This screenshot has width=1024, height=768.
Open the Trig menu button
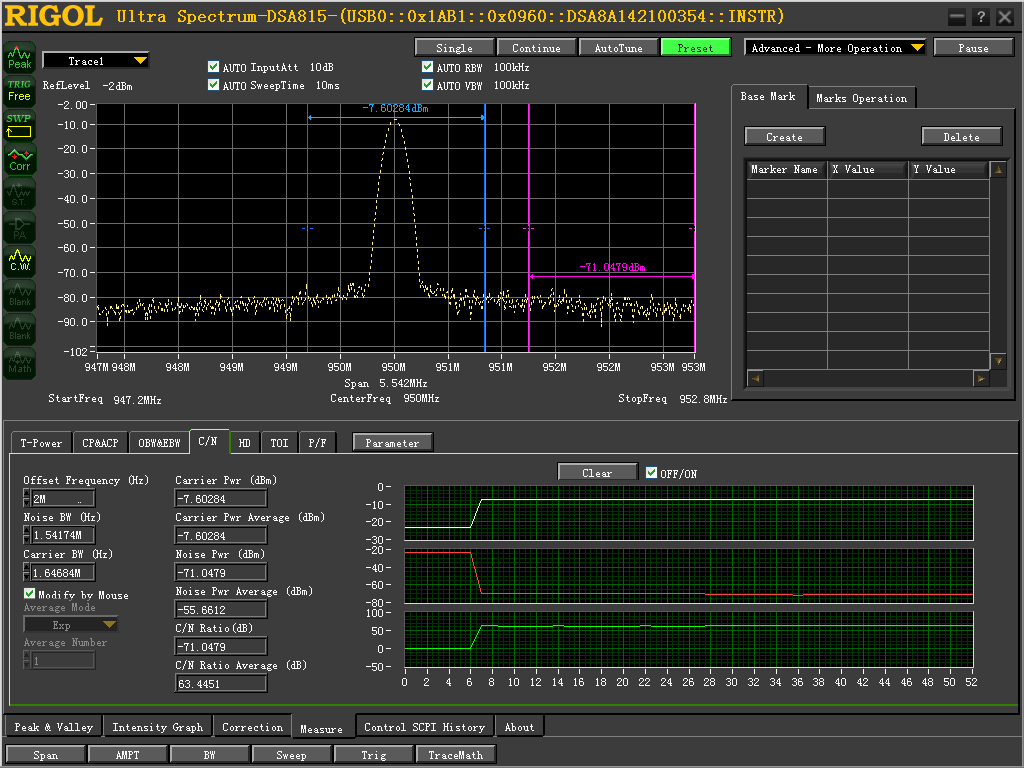(x=374, y=754)
